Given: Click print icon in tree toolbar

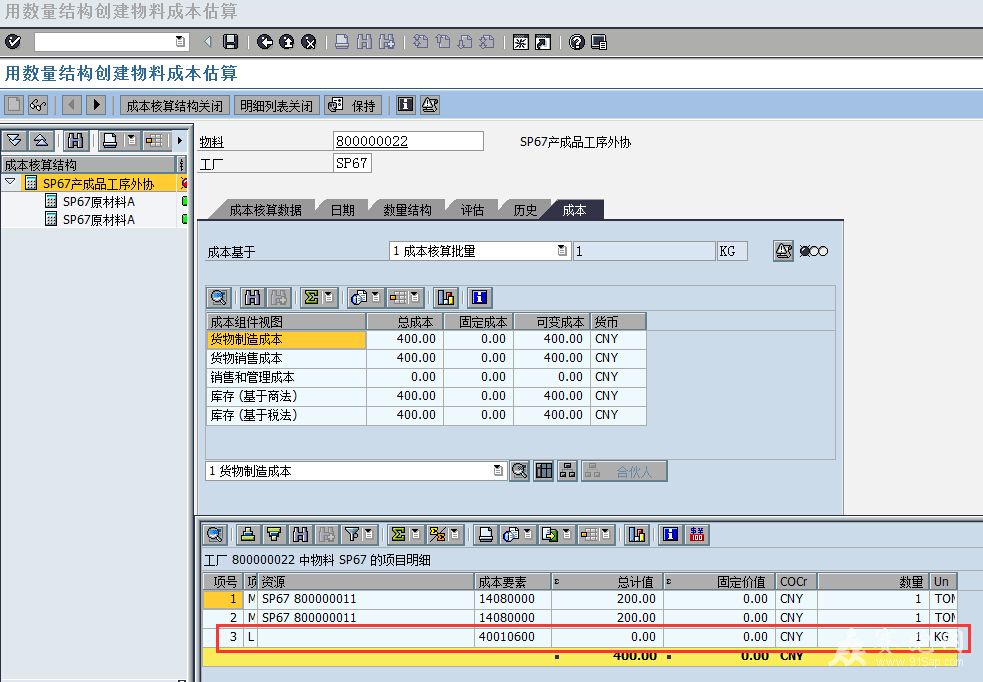Looking at the screenshot, I should (x=110, y=140).
